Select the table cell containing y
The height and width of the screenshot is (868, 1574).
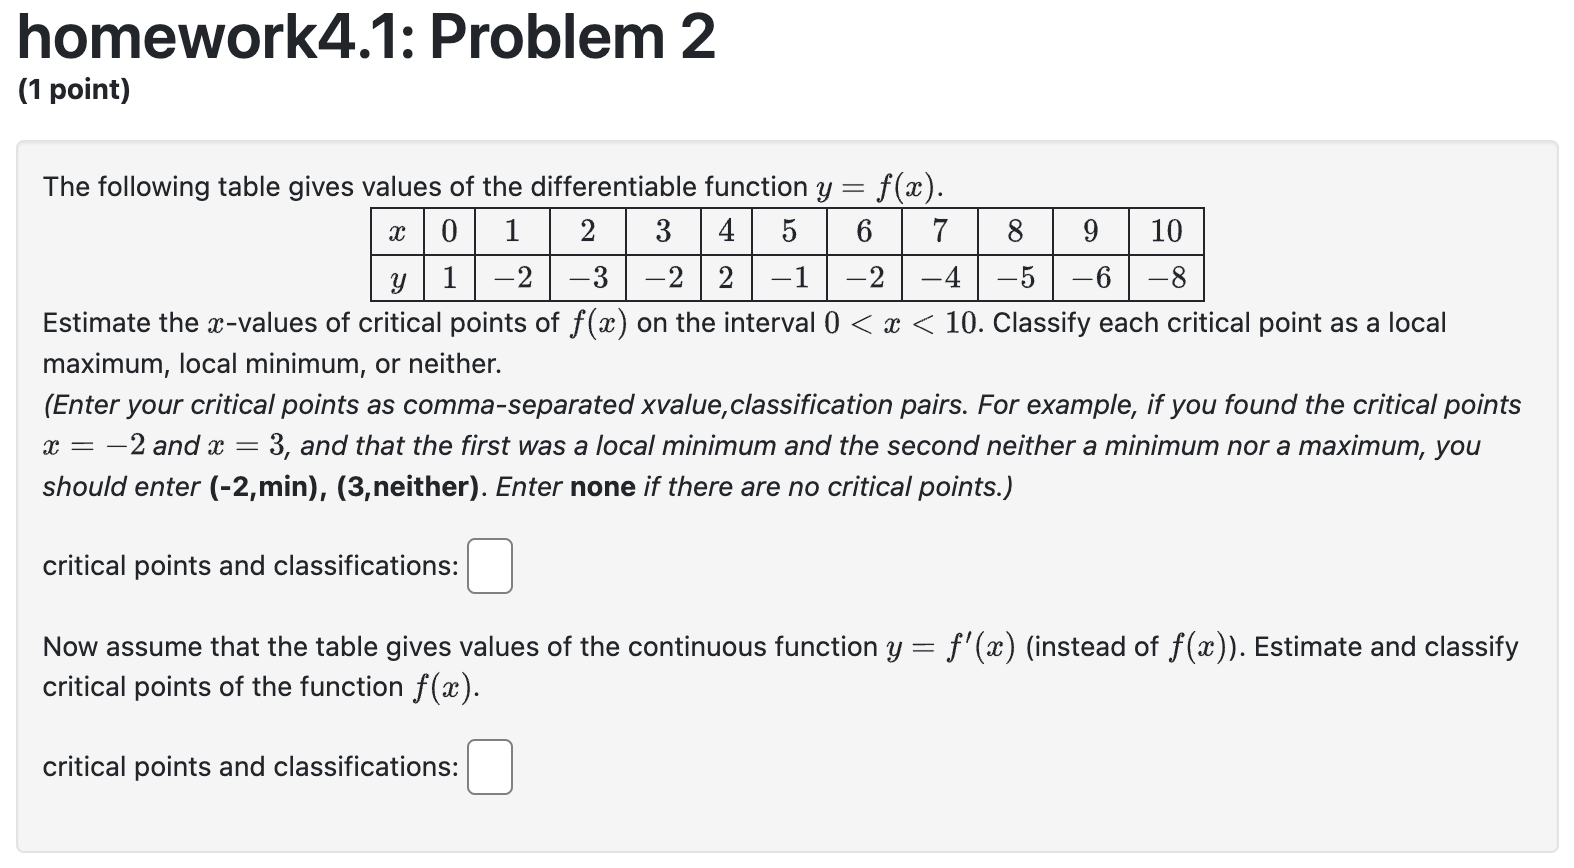[397, 278]
